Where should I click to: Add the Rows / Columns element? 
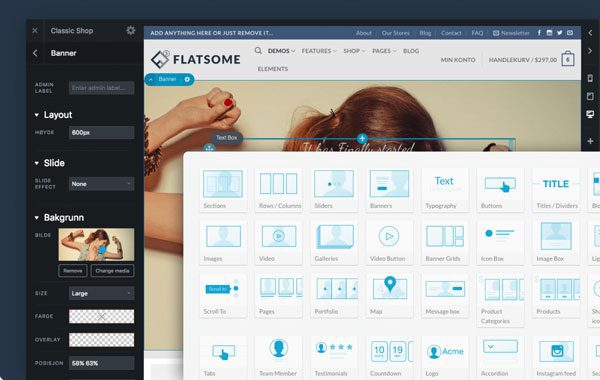pos(279,189)
